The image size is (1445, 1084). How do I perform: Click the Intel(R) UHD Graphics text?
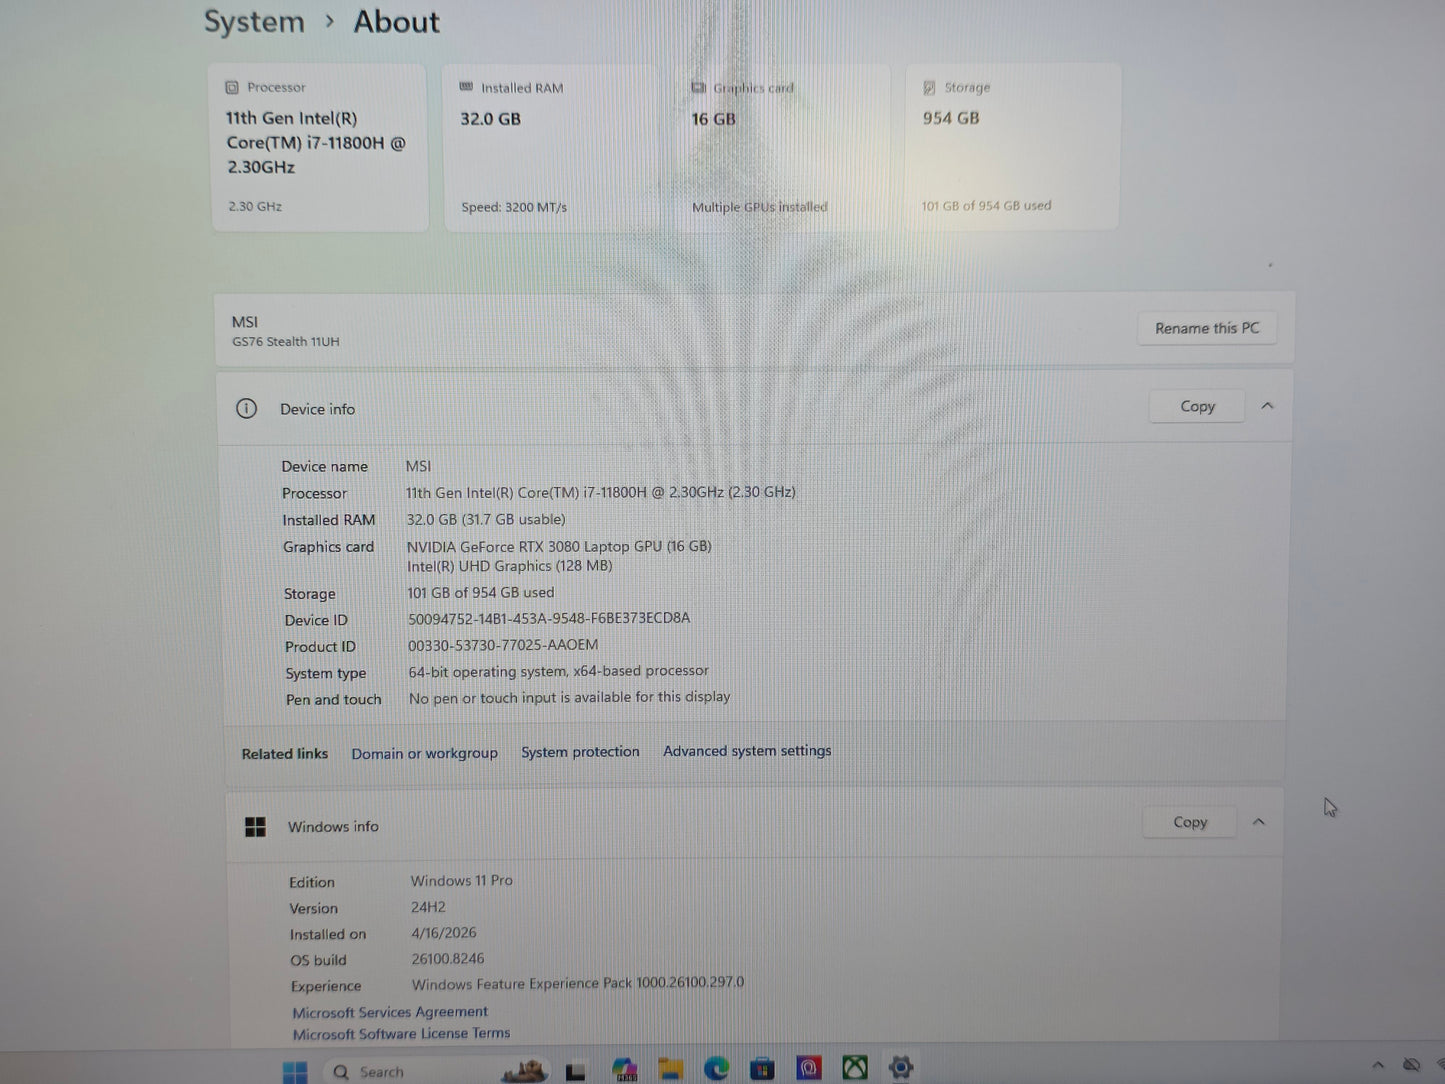click(x=509, y=566)
